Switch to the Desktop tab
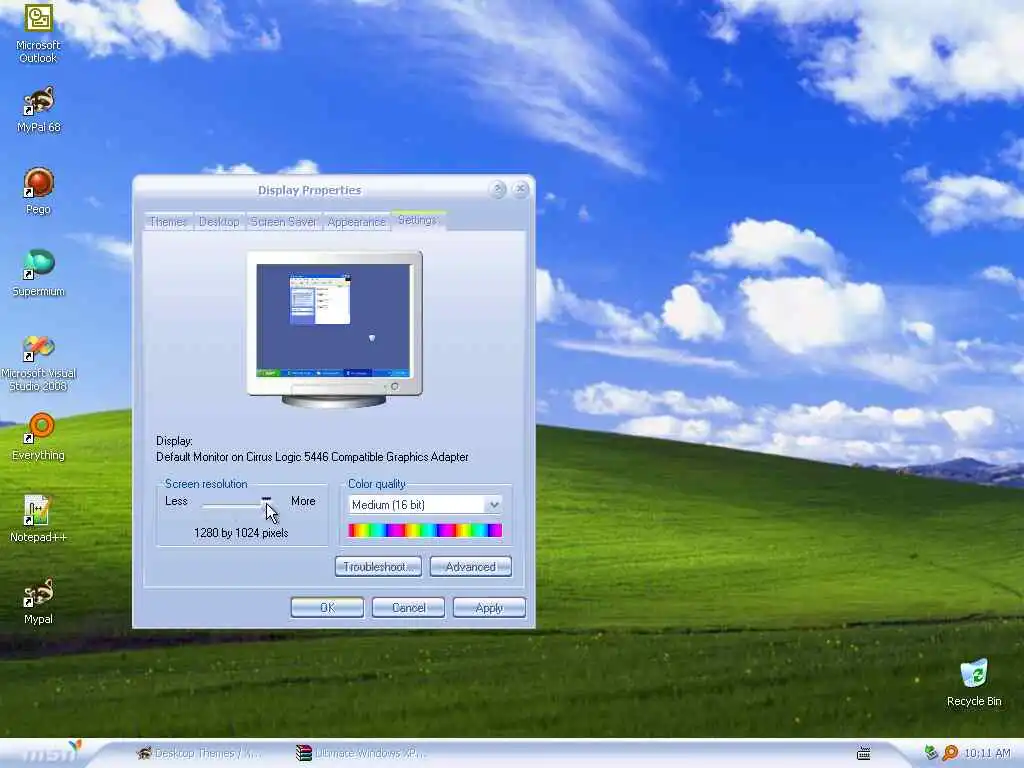 pos(219,221)
